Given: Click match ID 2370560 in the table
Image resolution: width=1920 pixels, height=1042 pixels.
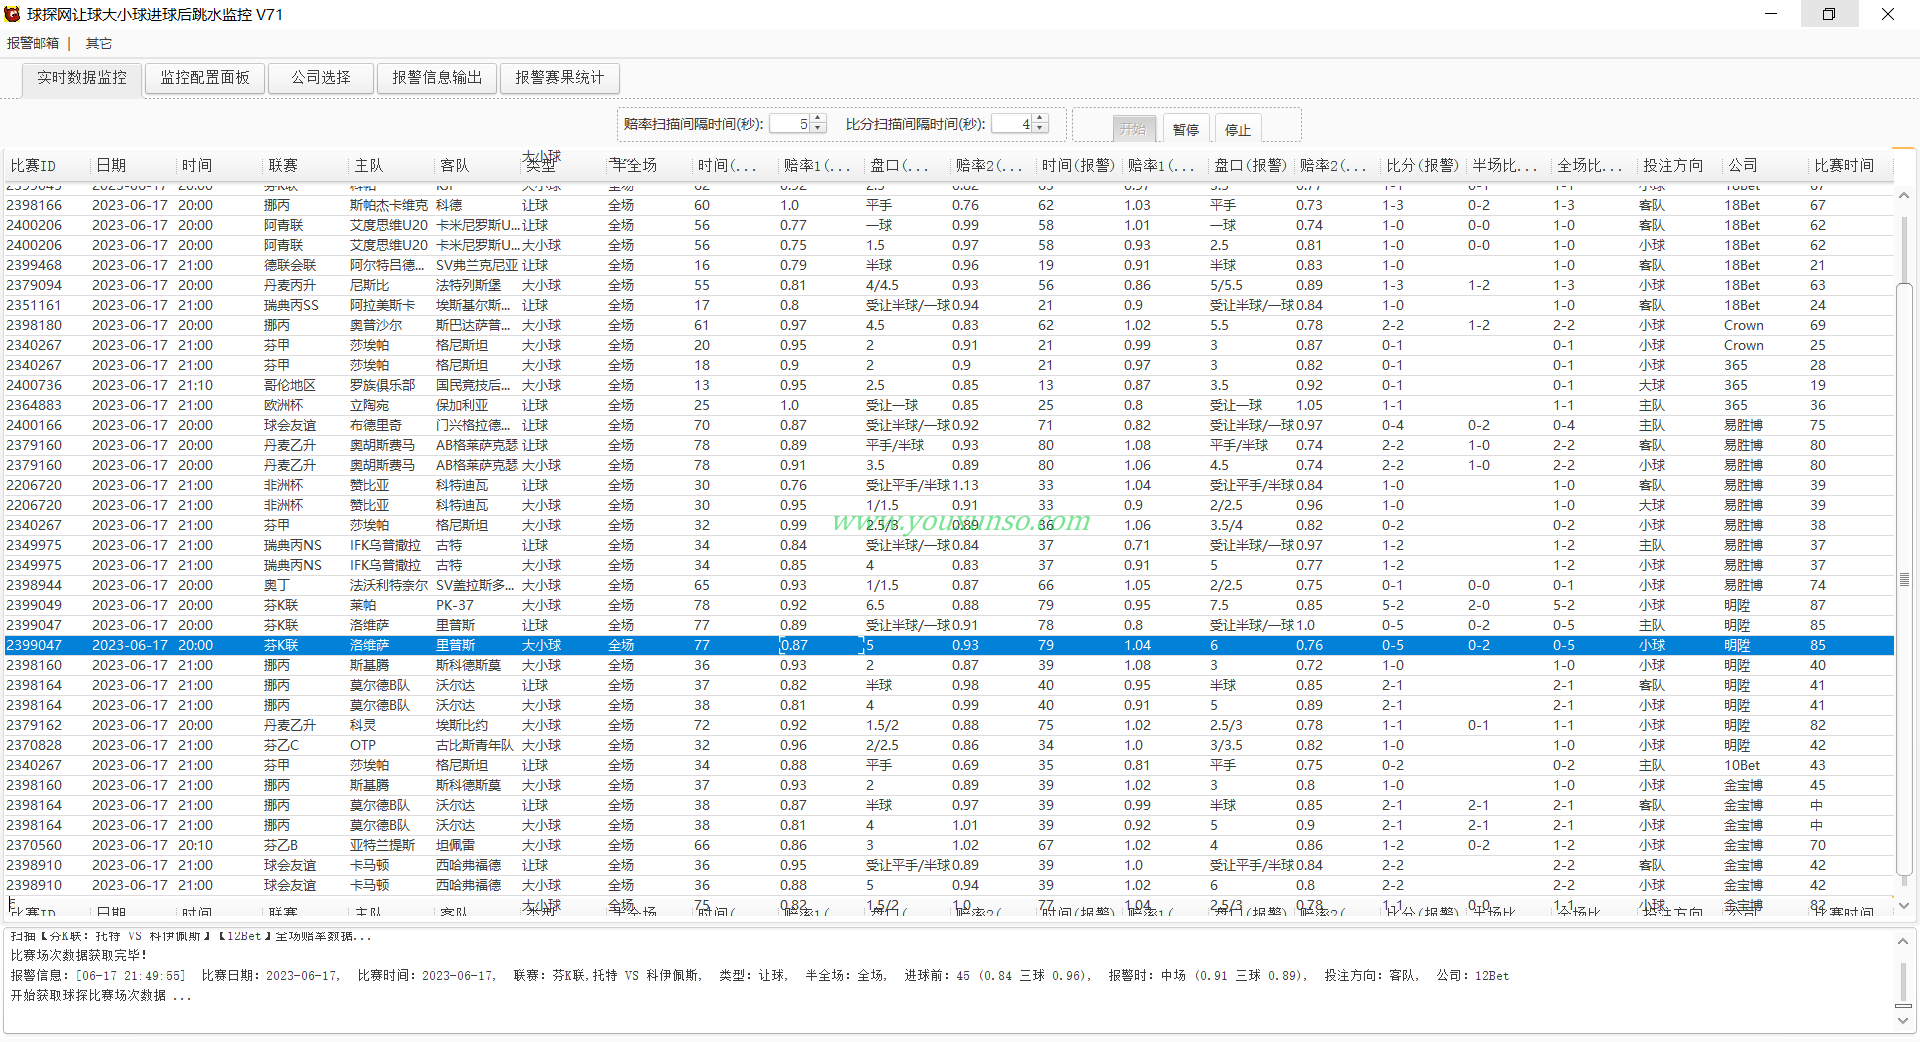Looking at the screenshot, I should [34, 845].
